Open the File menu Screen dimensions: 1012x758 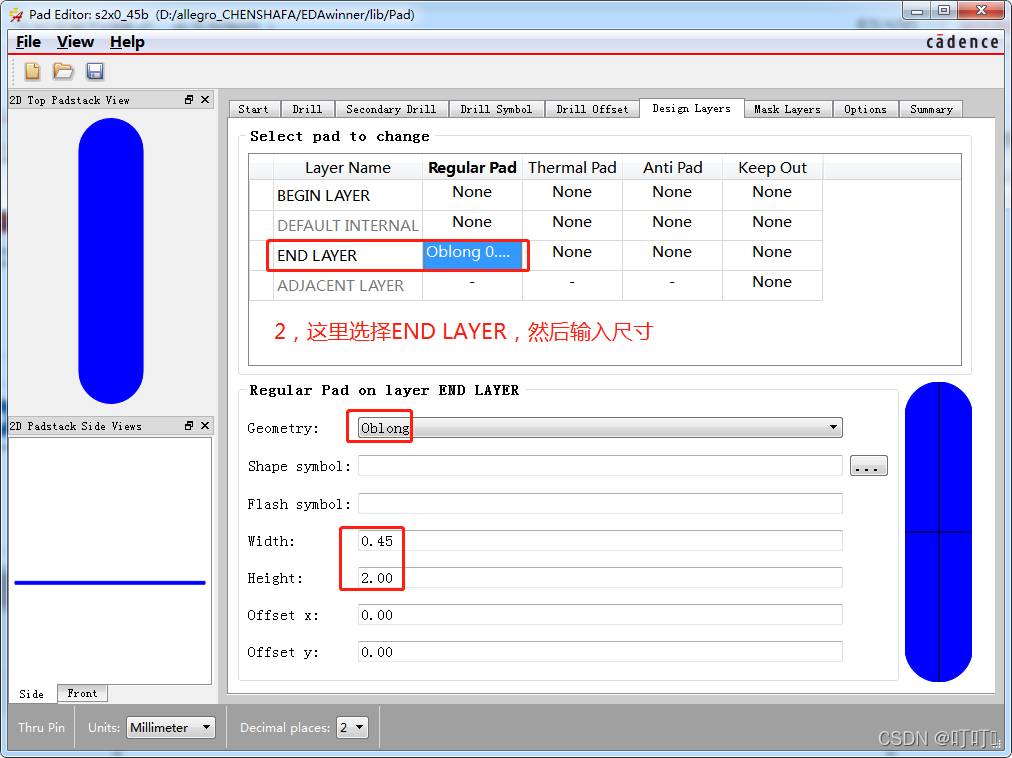[28, 42]
